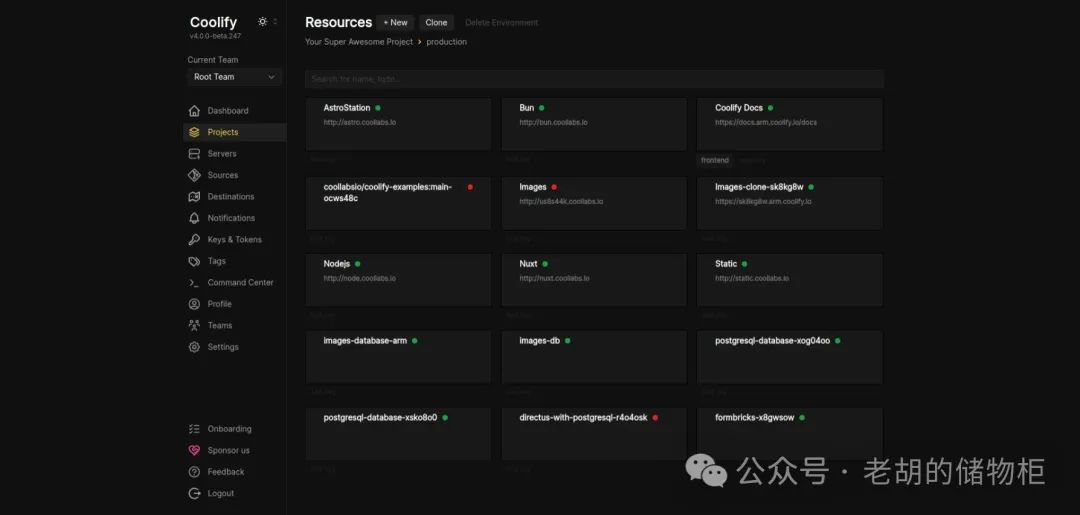Open the Images resource card
1080x515 pixels.
[x=594, y=203]
